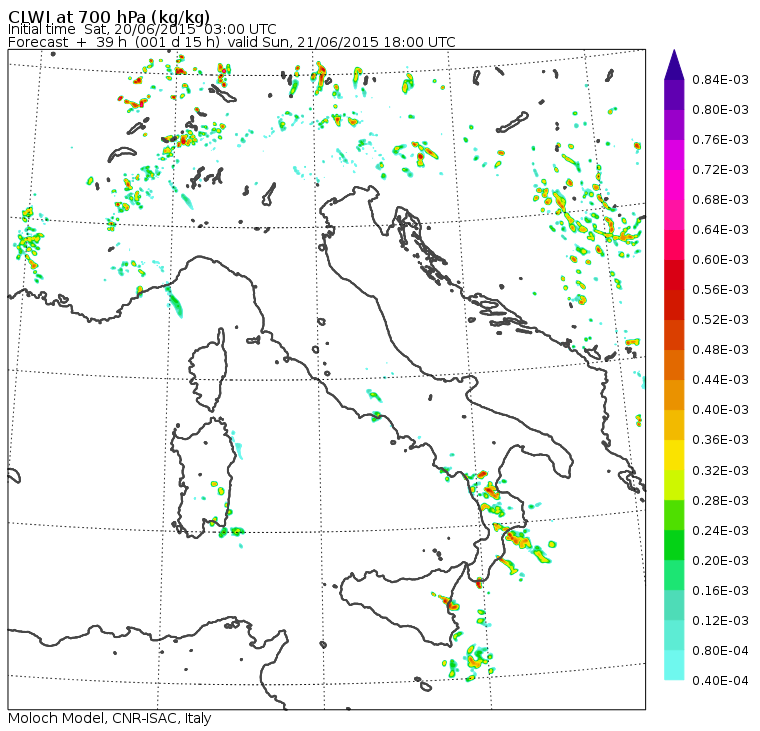Viewport: 760px width, 731px height.
Task: Click the 0.52E-03 colorbar label
Action: (720, 320)
